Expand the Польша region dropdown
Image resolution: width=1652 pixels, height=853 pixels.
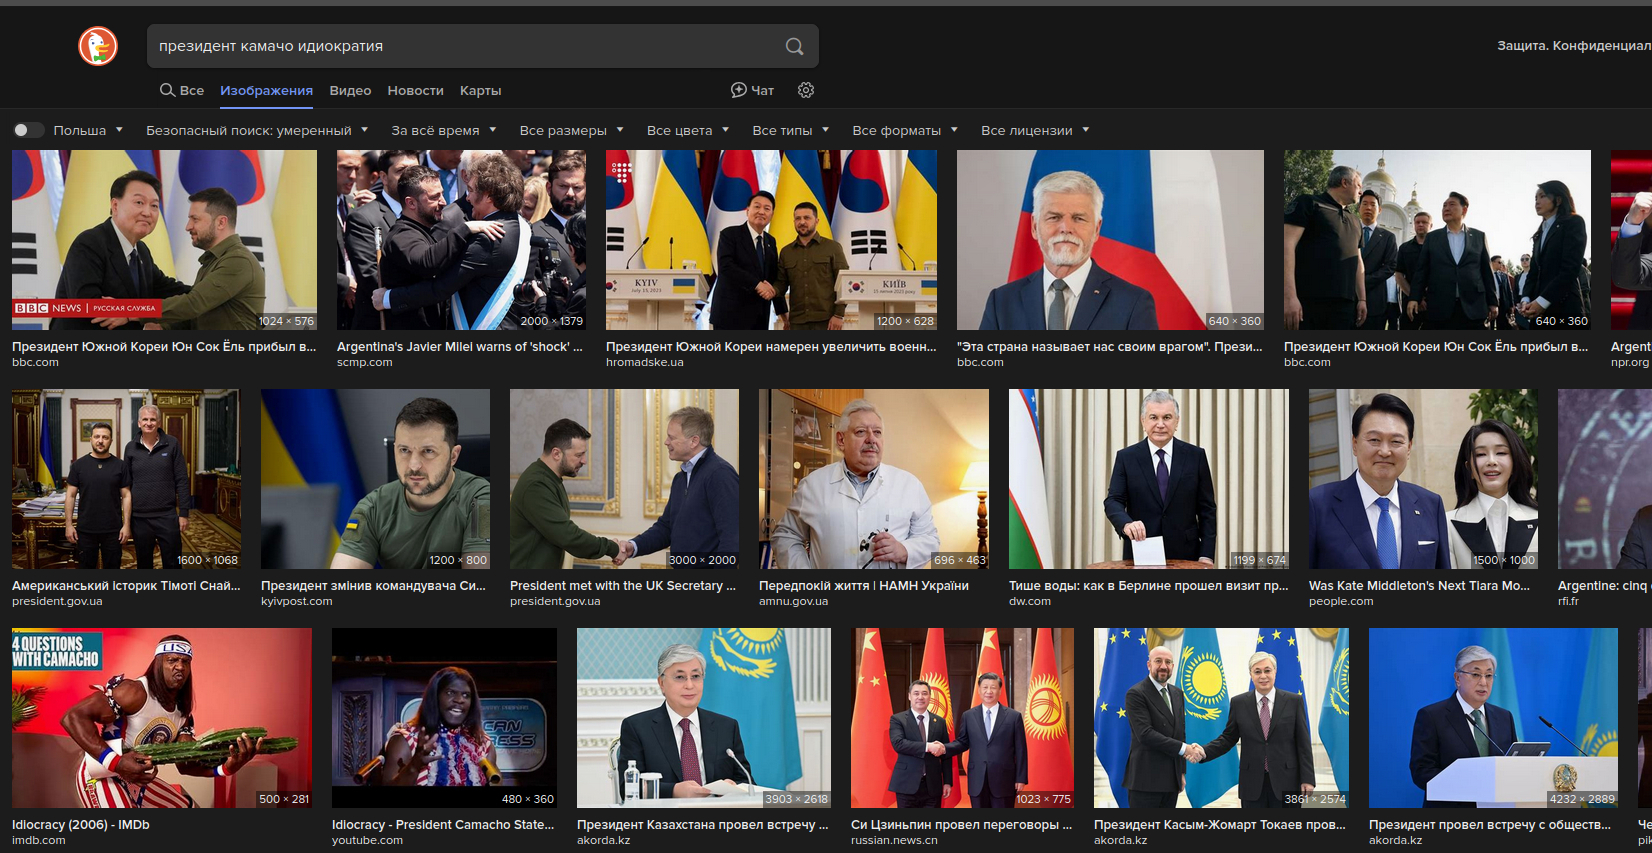[88, 130]
